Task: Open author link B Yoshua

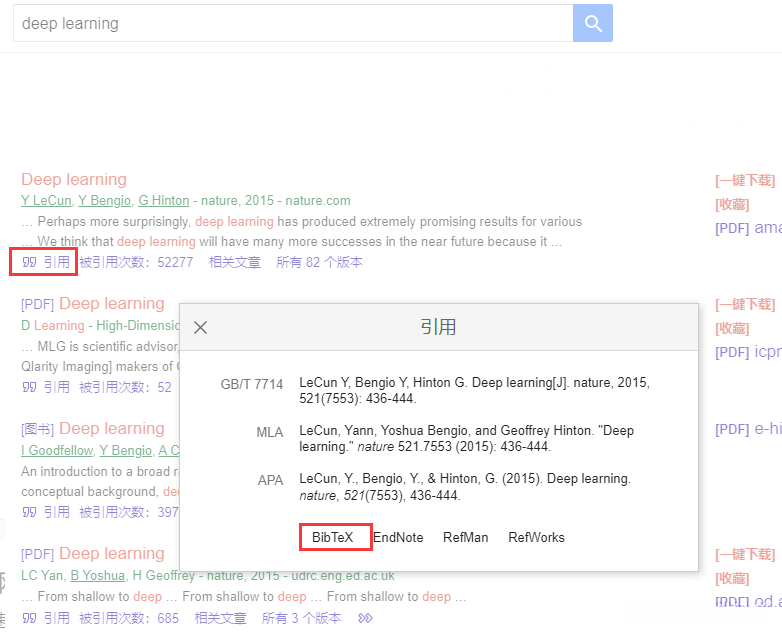Action: pyautogui.click(x=98, y=576)
